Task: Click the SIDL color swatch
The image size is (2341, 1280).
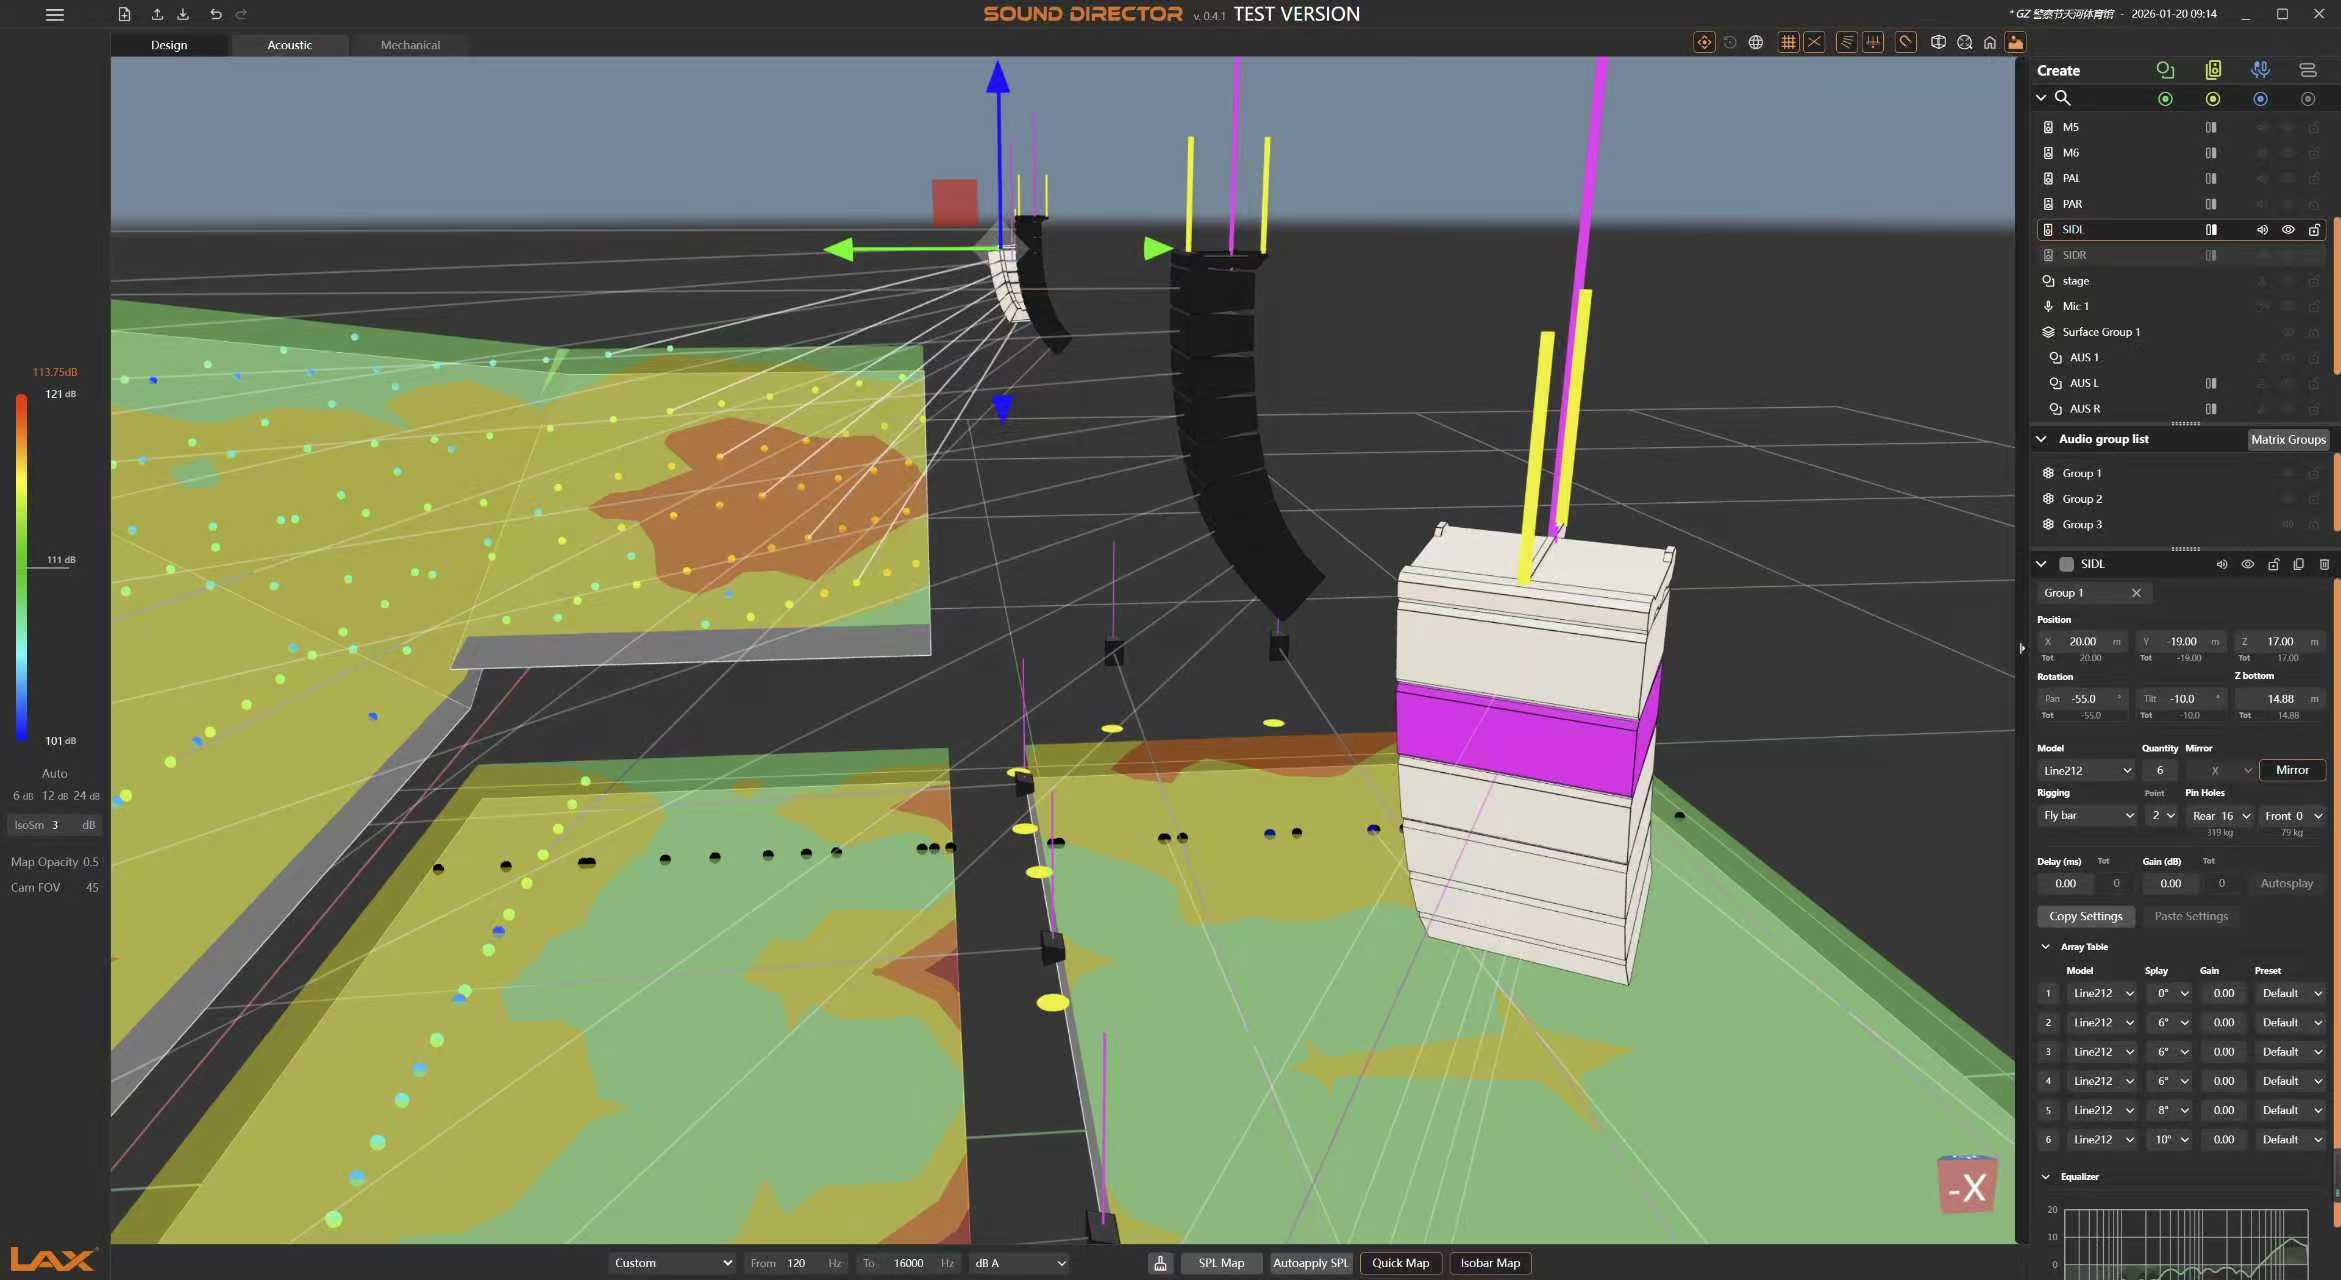Action: coord(2066,564)
